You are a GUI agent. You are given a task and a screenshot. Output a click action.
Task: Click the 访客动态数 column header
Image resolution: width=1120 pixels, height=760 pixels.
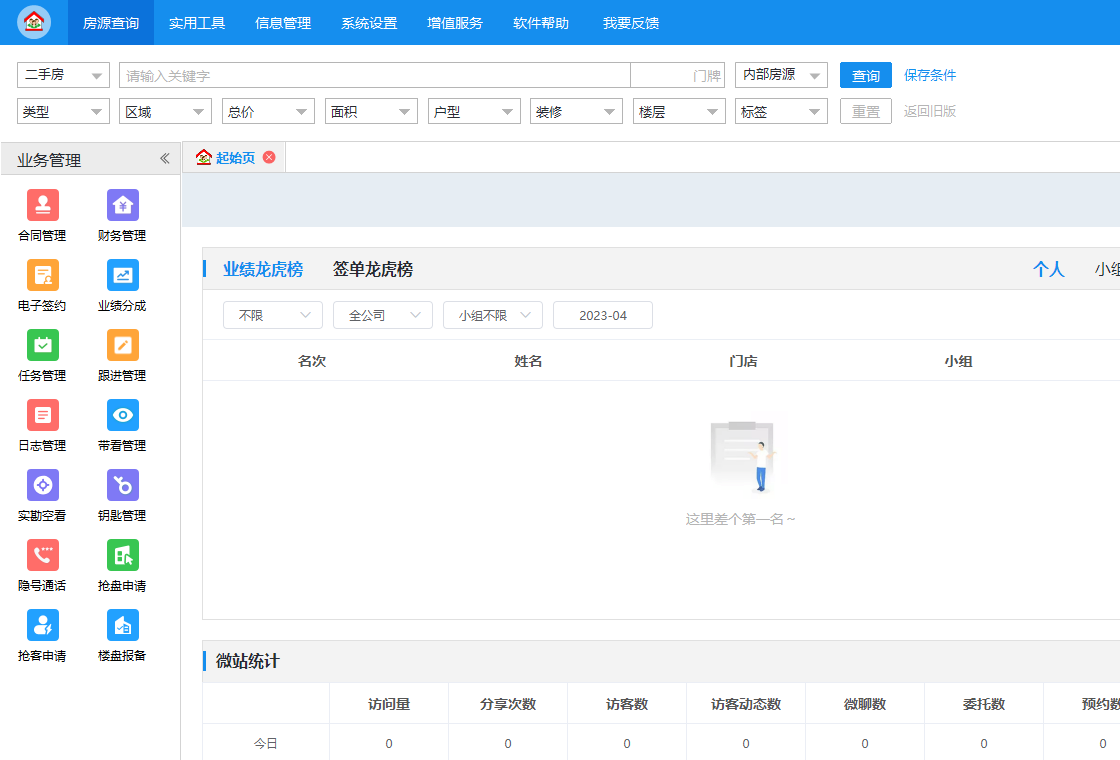pyautogui.click(x=746, y=704)
